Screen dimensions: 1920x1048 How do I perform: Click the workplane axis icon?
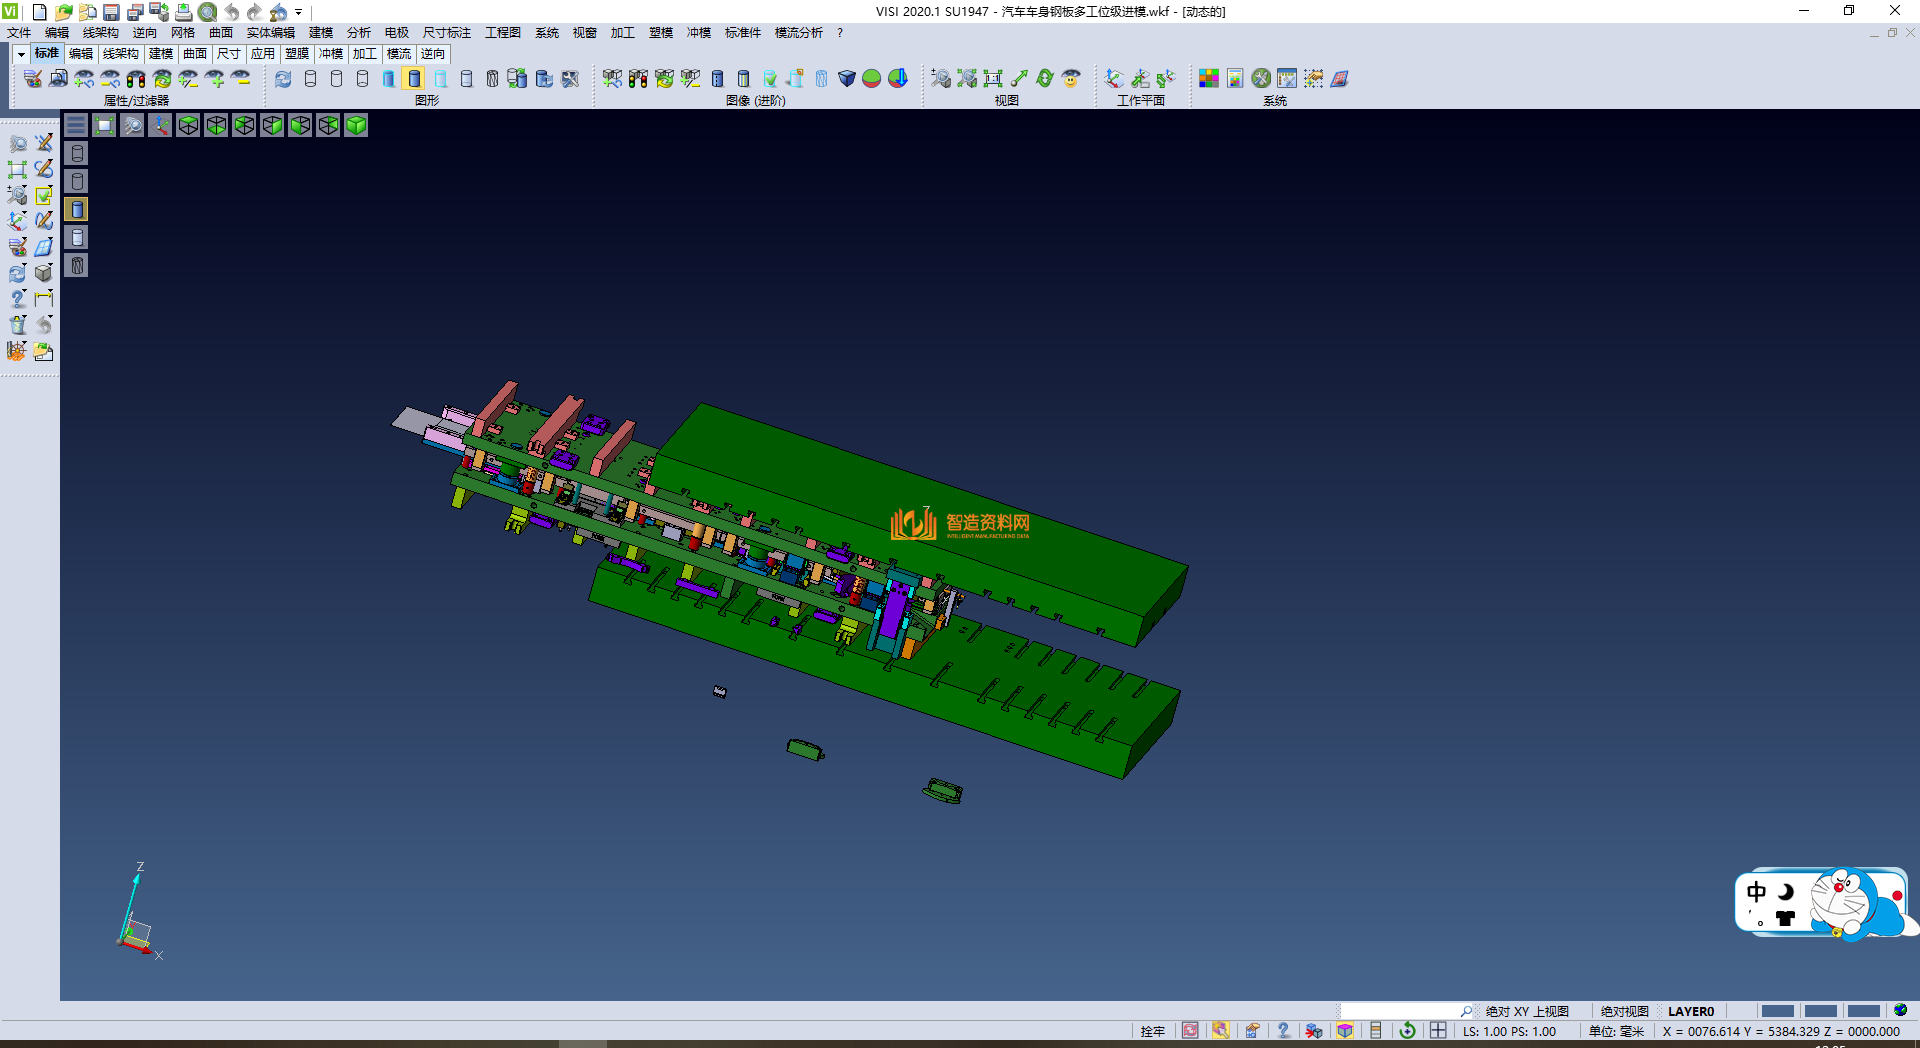pos(1114,78)
